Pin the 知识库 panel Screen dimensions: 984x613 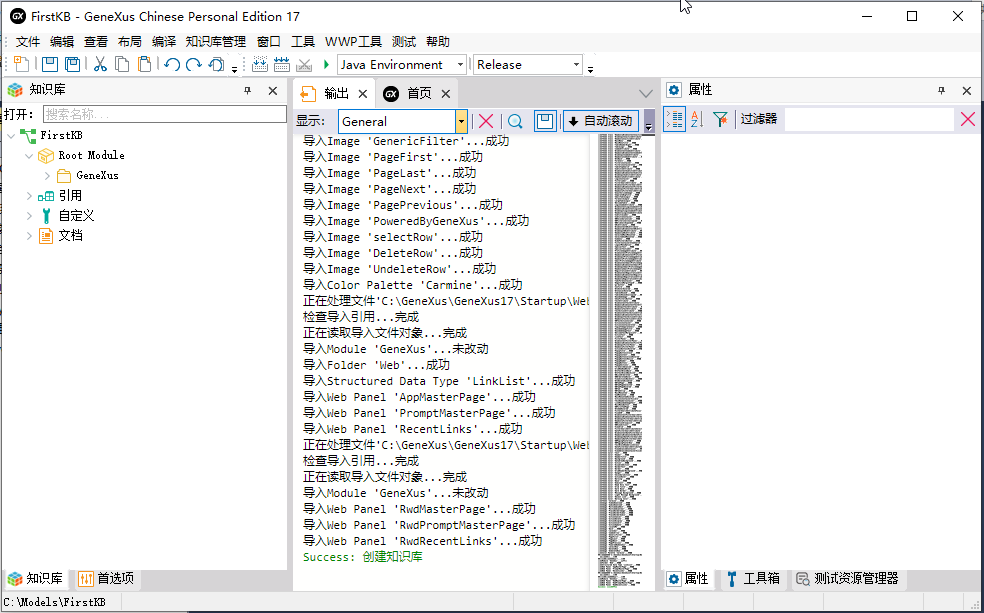click(x=248, y=91)
